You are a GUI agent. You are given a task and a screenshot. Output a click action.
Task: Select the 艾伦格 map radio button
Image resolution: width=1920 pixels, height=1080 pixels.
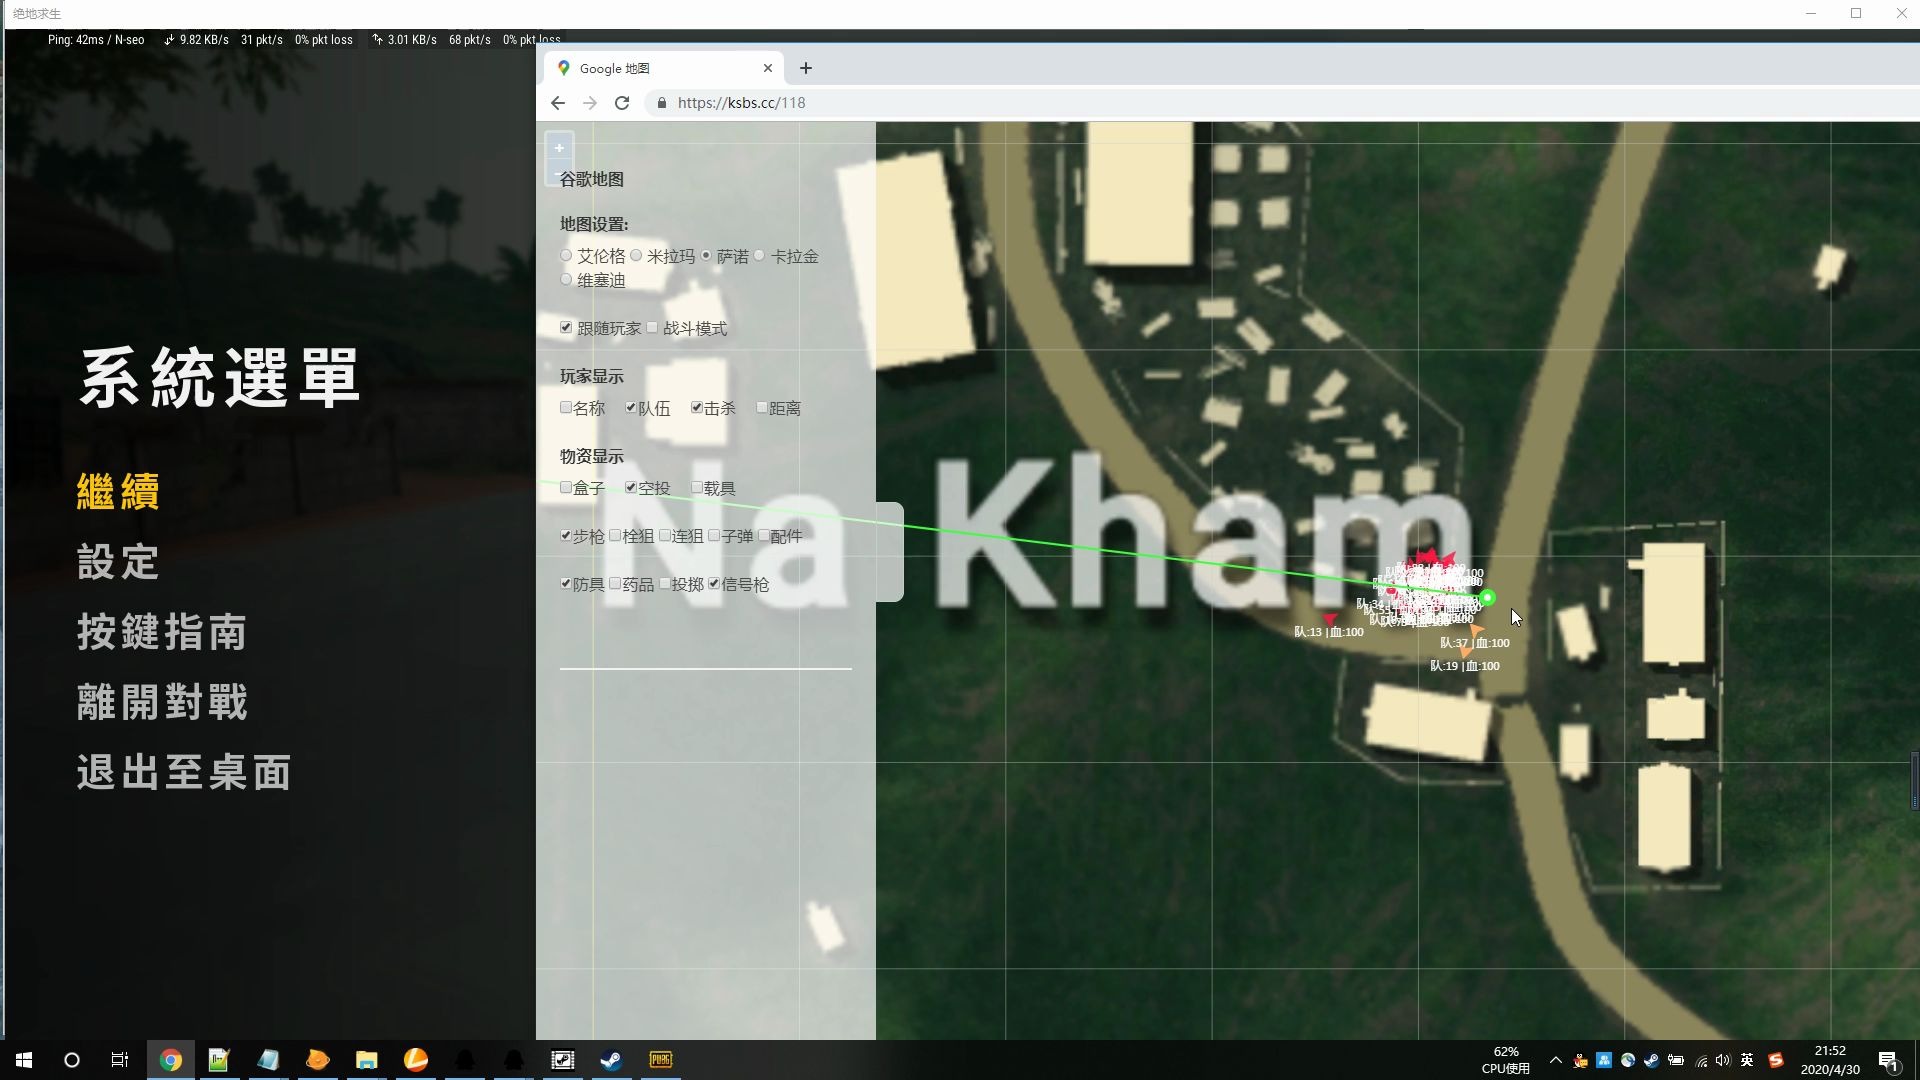[x=566, y=256]
